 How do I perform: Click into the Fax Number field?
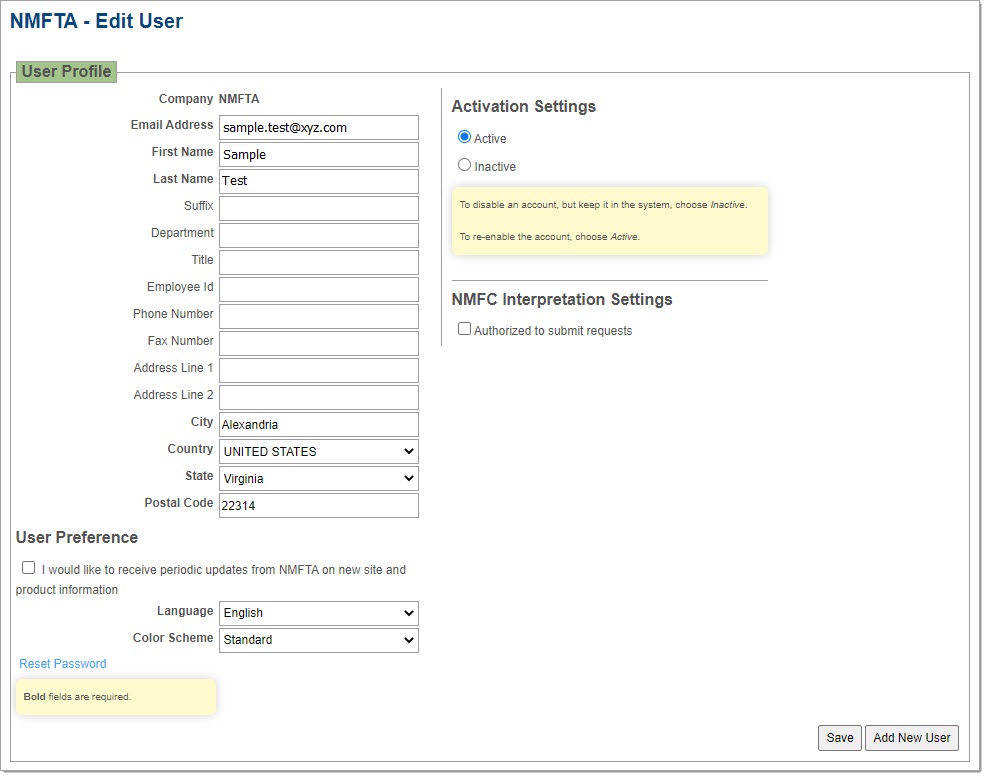pos(318,343)
